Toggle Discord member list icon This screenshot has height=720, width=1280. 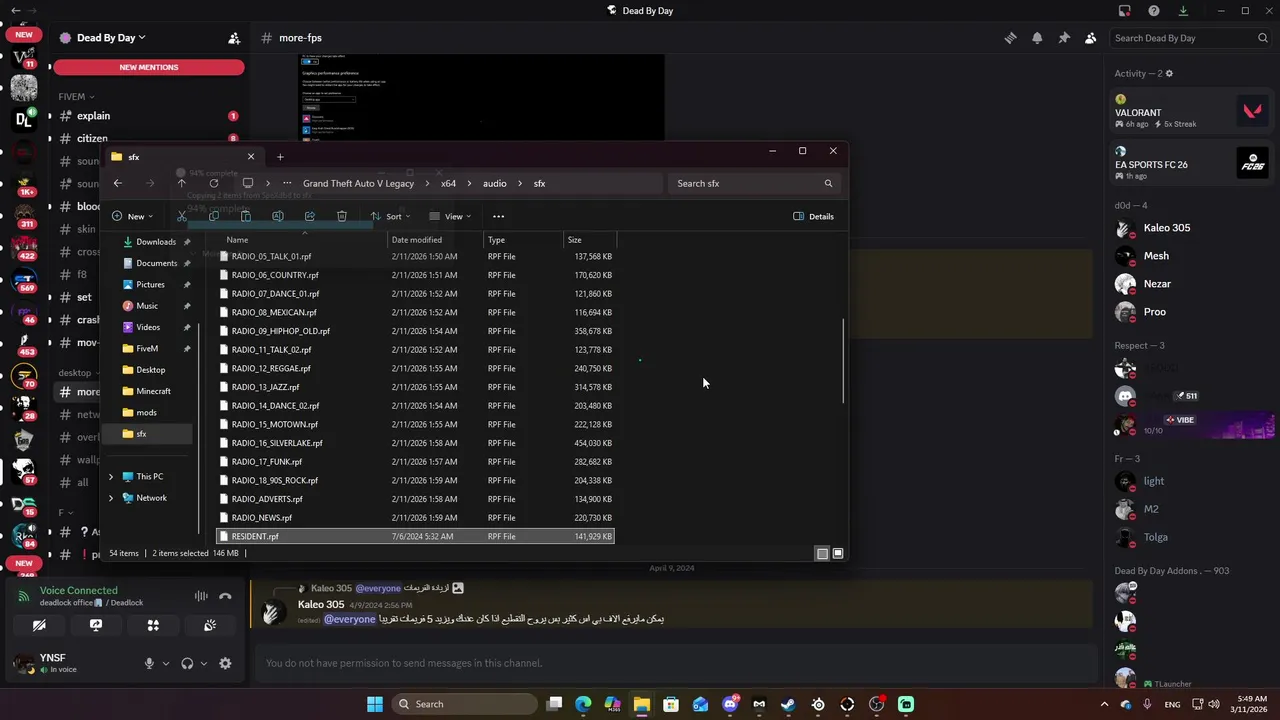1091,38
